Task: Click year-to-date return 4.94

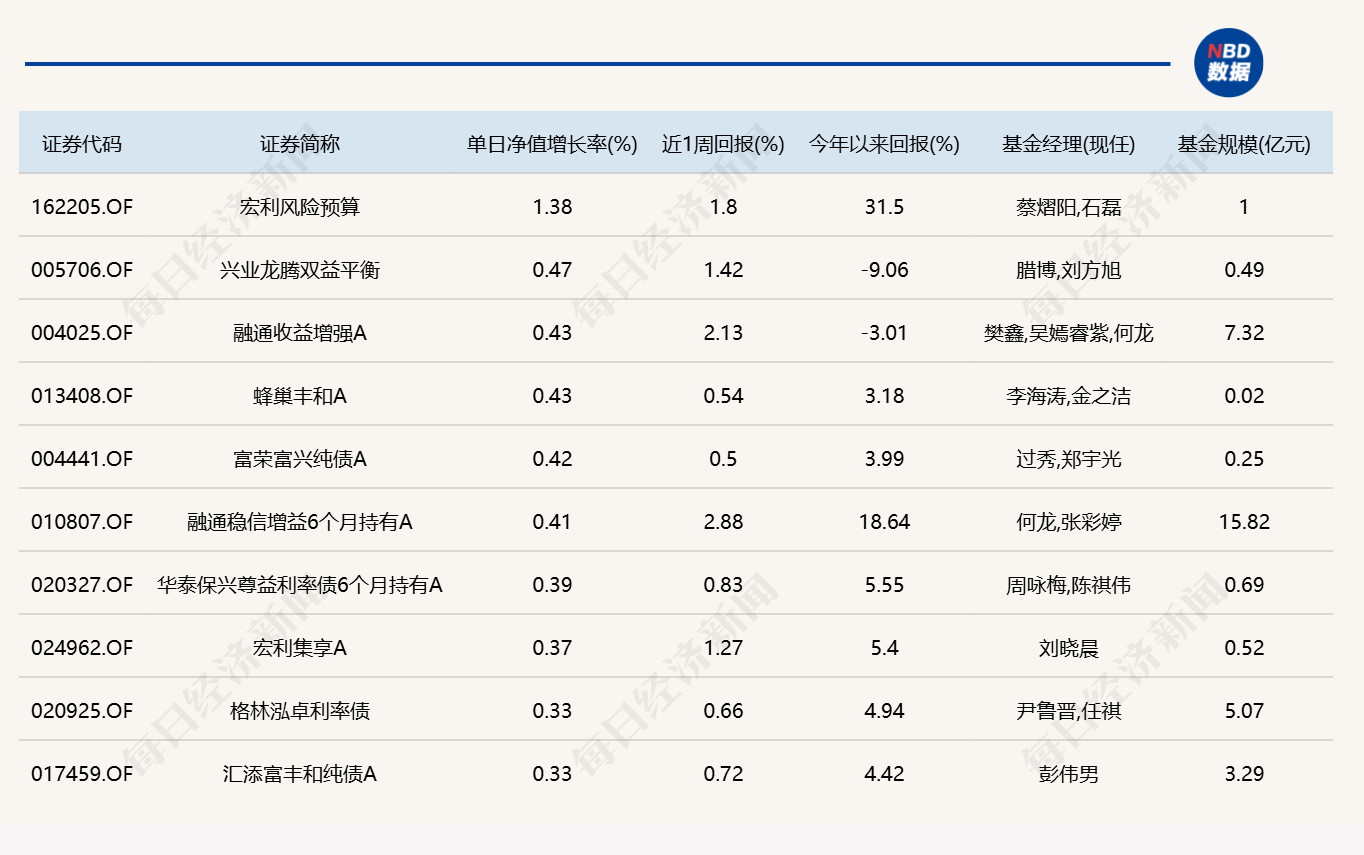Action: [884, 711]
